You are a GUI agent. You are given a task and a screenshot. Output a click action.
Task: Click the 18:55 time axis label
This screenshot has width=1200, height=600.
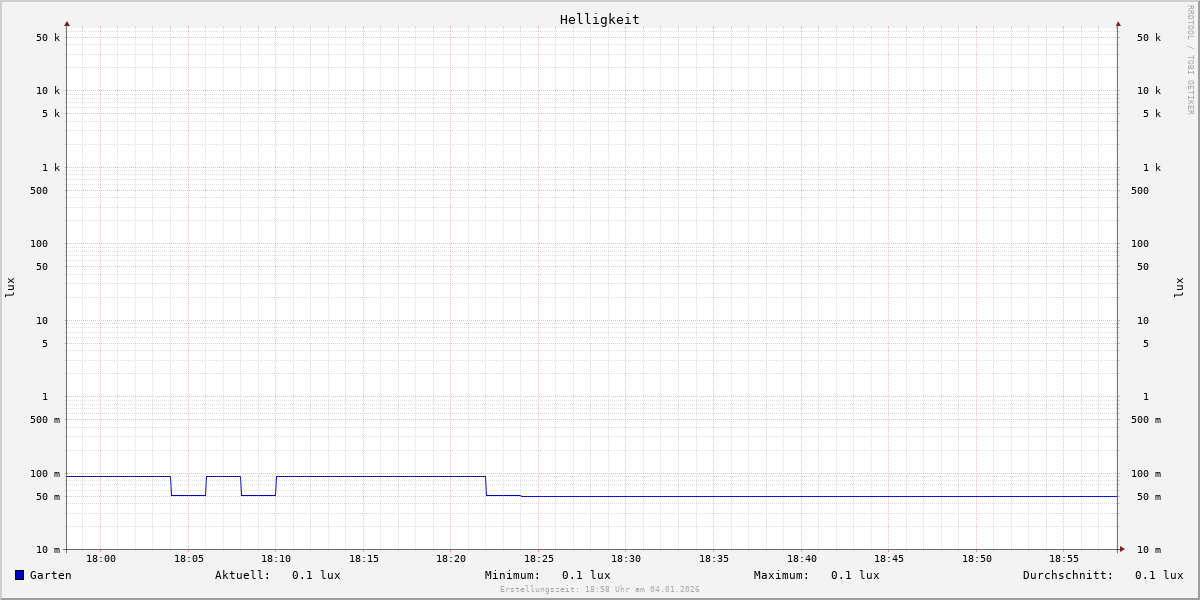(1064, 559)
